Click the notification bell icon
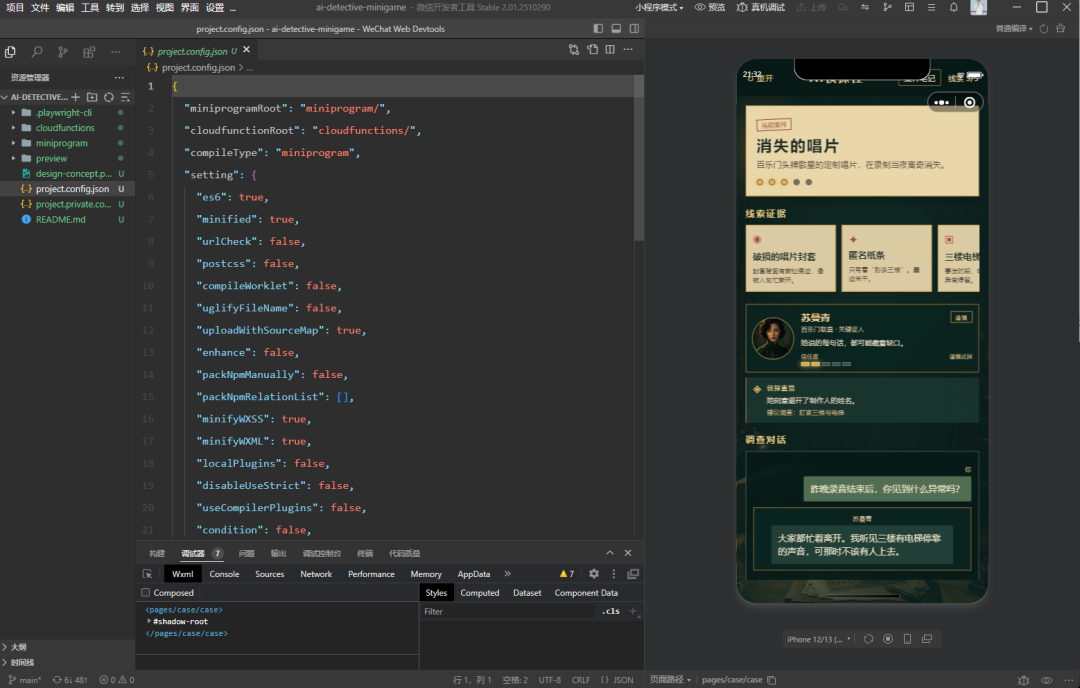This screenshot has height=688, width=1080. click(953, 7)
